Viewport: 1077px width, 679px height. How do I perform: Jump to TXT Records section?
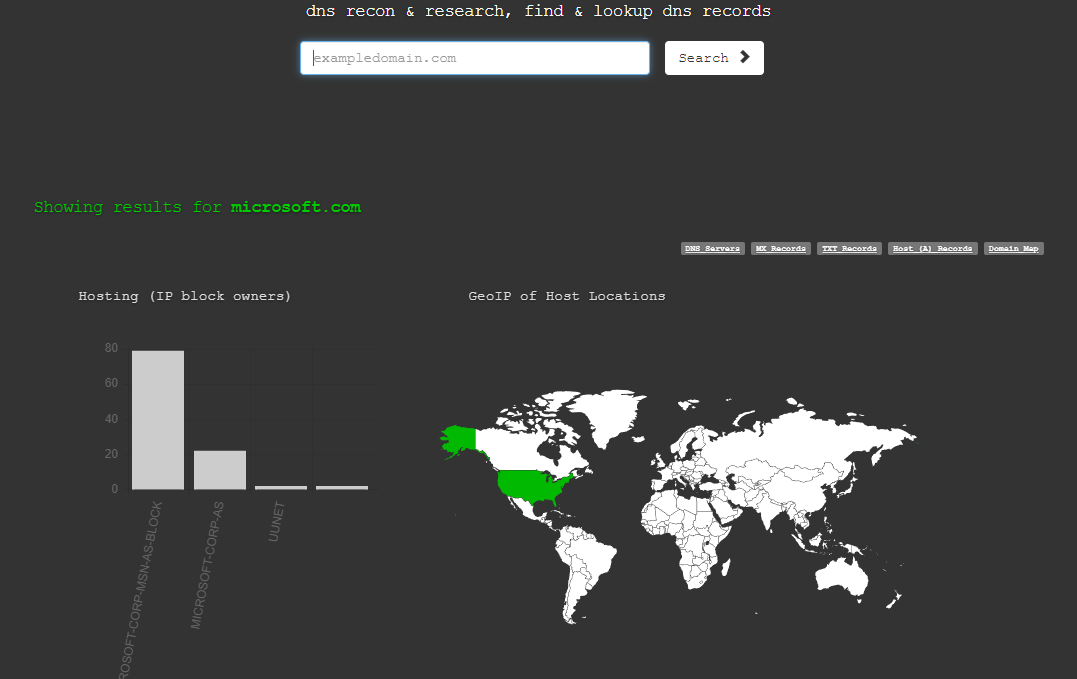(x=849, y=249)
